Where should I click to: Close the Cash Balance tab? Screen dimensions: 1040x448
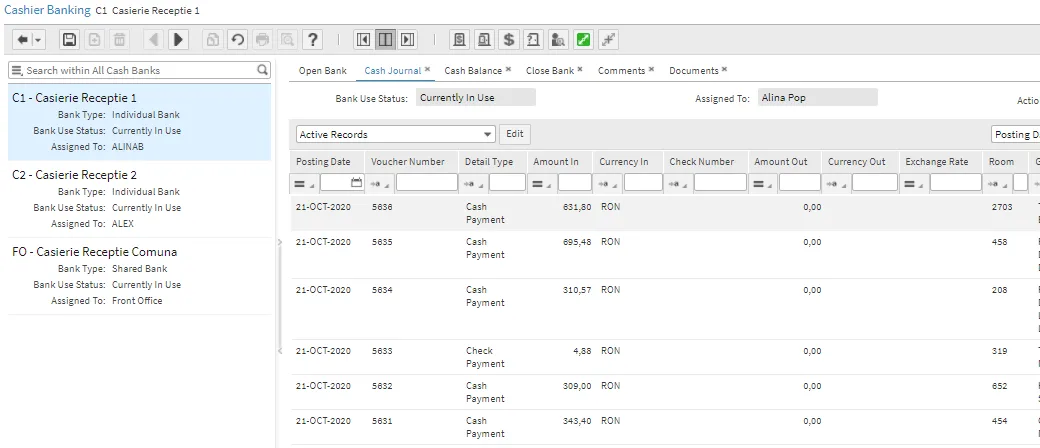508,69
